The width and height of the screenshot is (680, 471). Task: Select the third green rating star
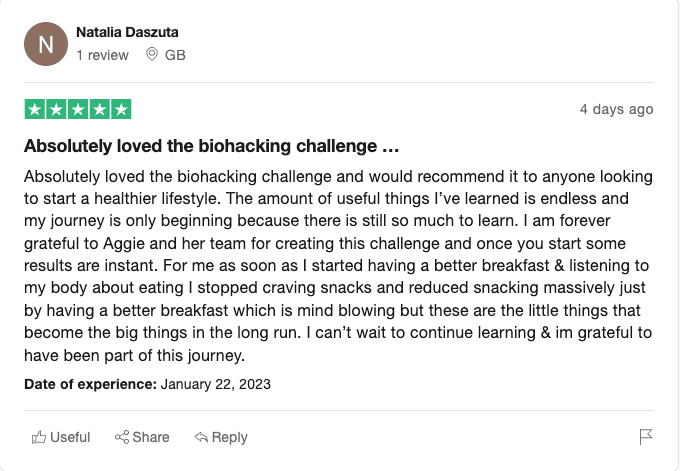78,109
